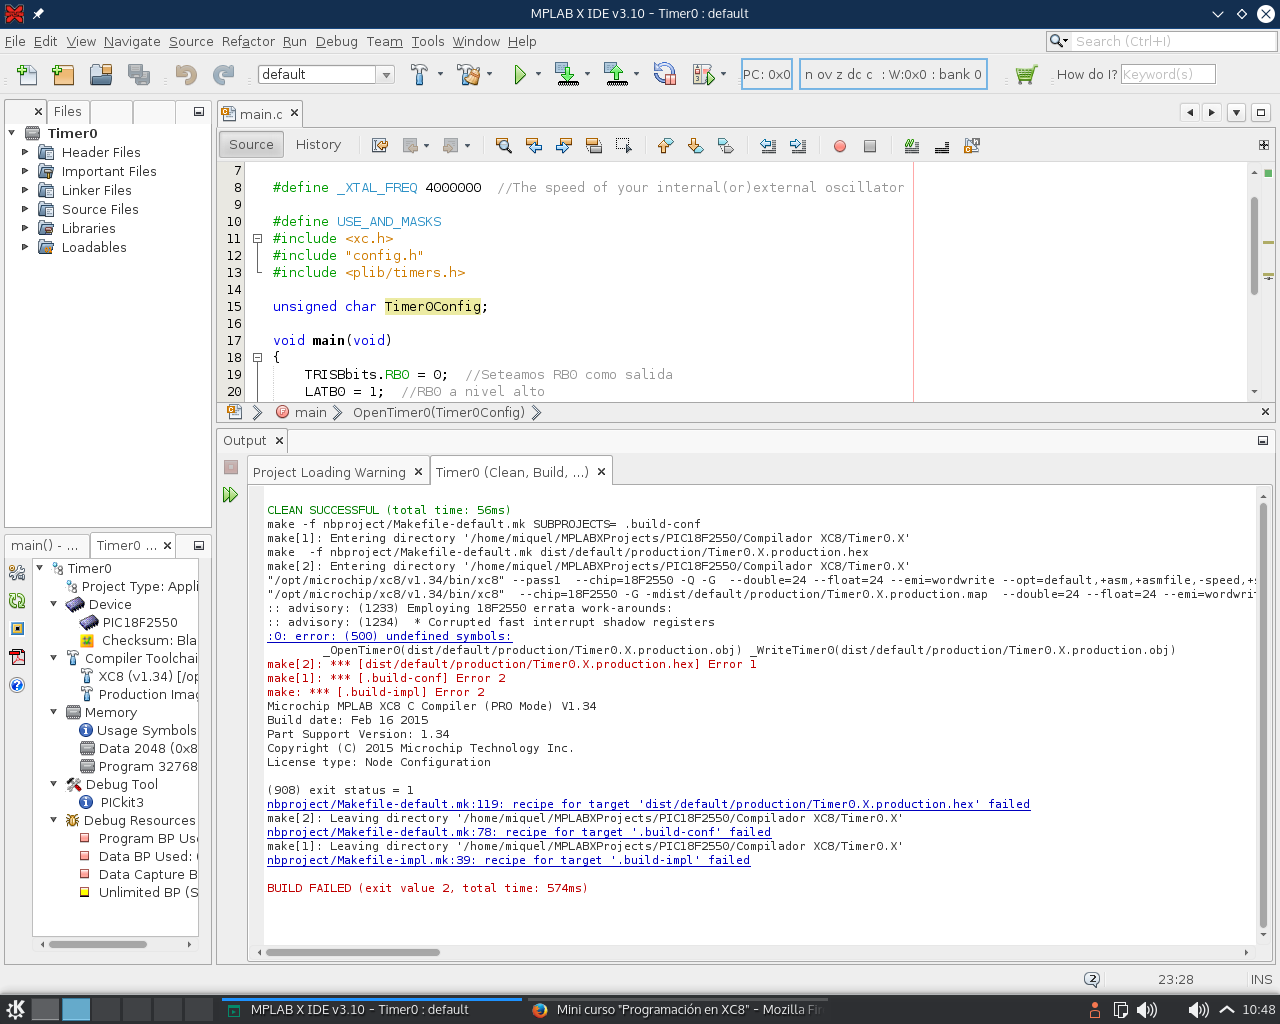Go to the next bookmark icon
The width and height of the screenshot is (1280, 1024).
coord(696,146)
